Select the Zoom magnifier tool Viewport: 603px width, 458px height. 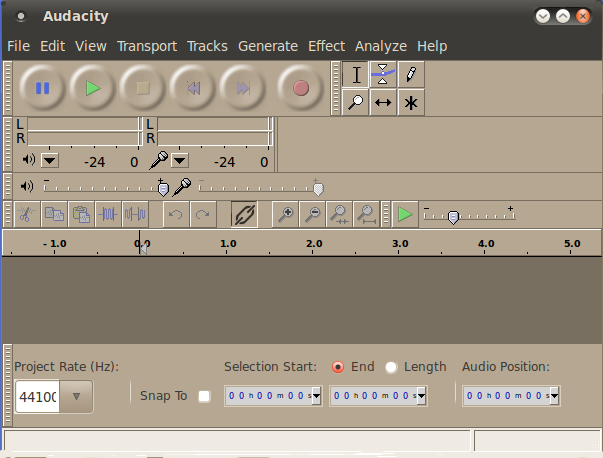point(356,103)
